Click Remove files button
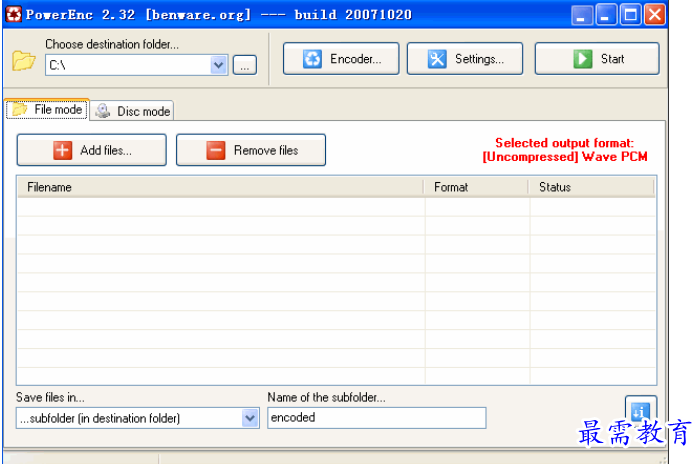The image size is (700, 464). pyautogui.click(x=251, y=150)
